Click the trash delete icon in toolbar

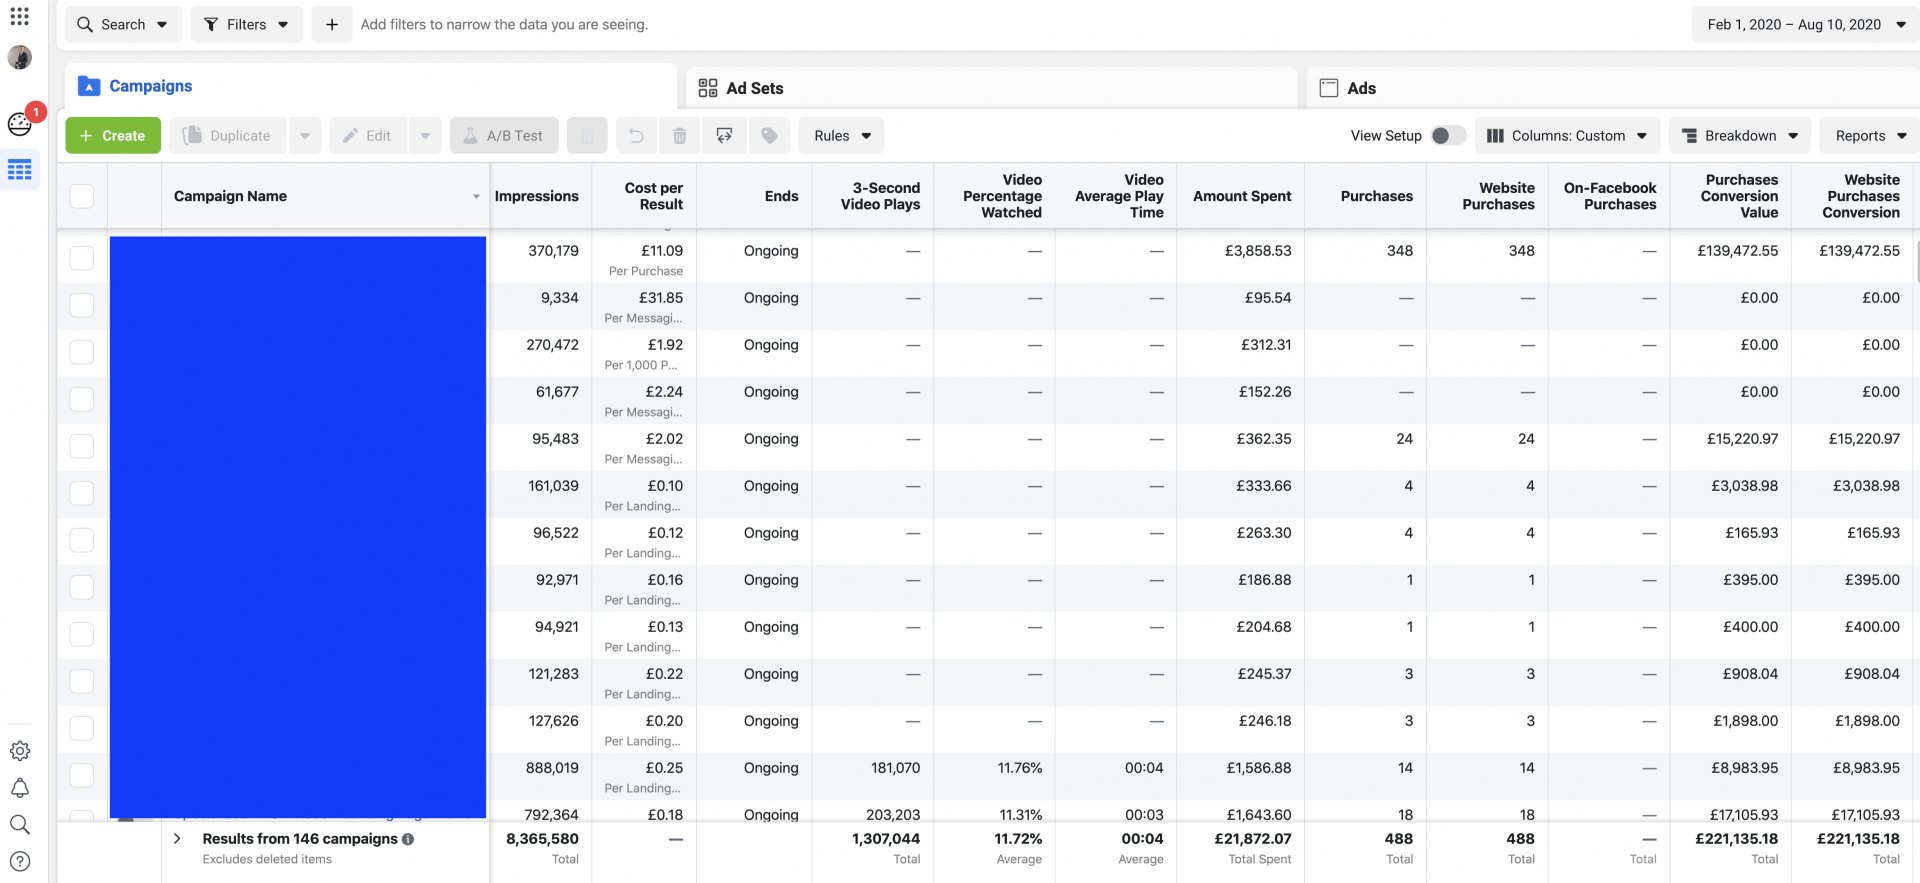679,136
